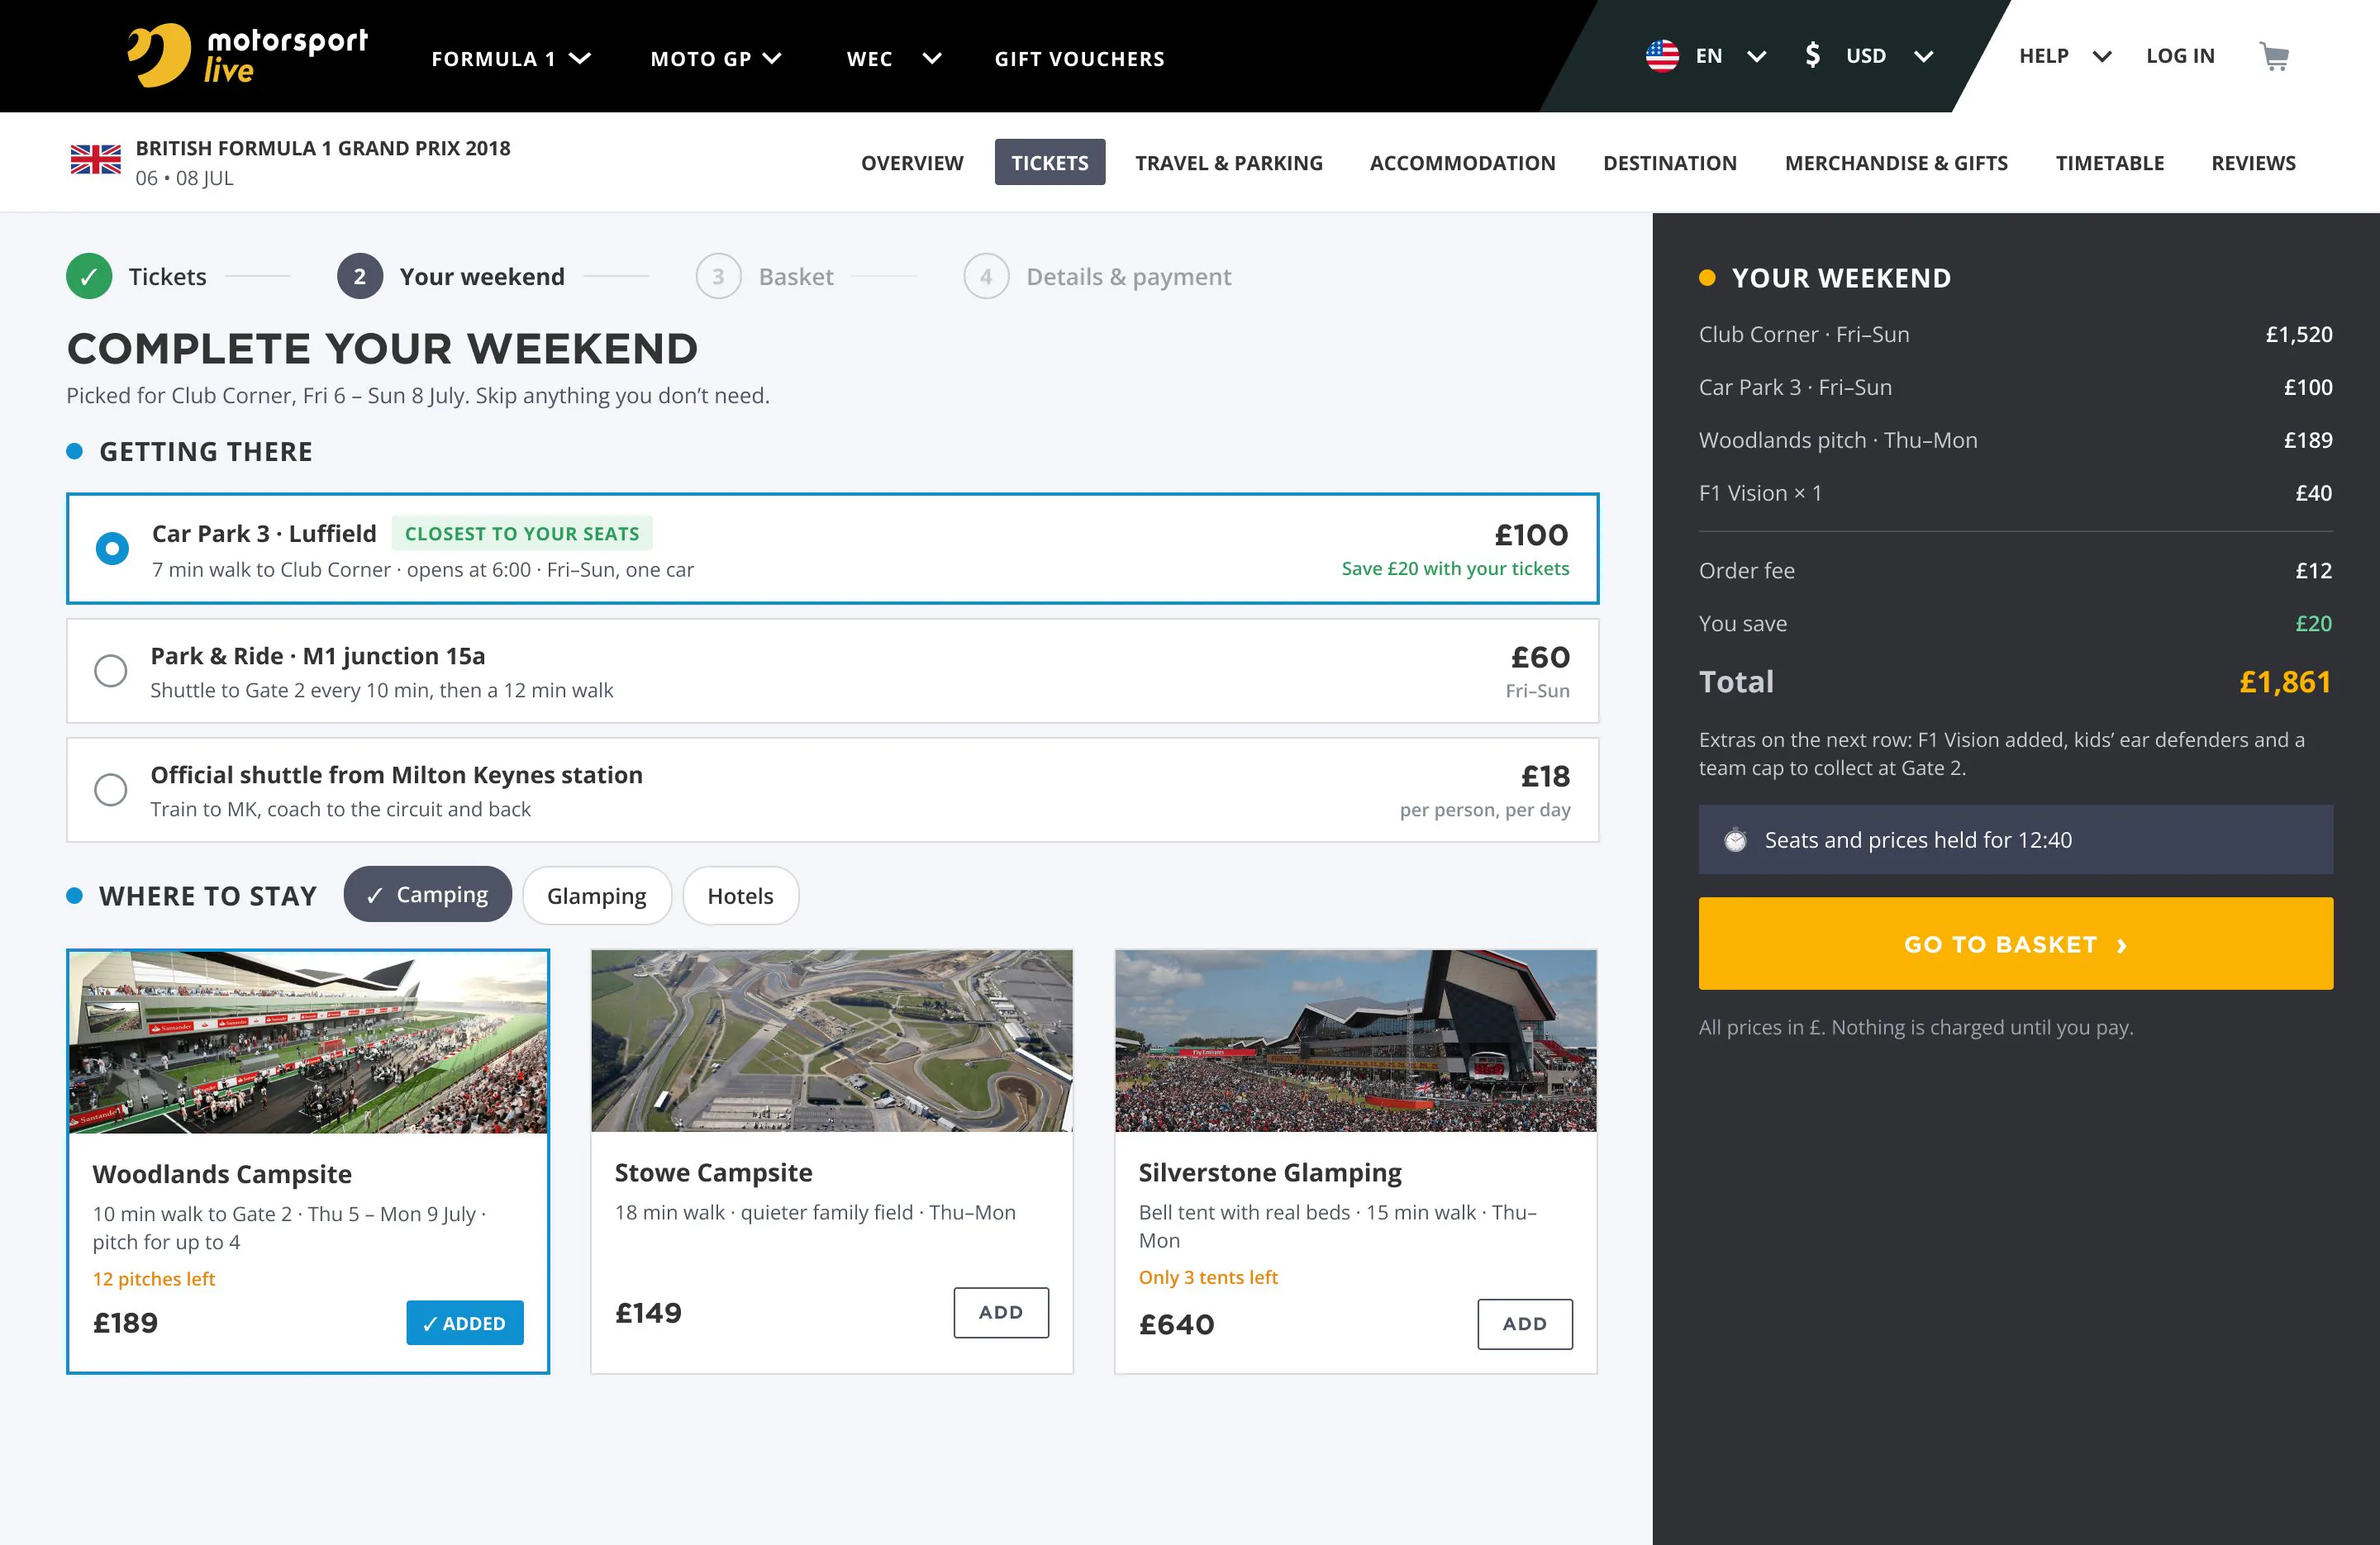Click the US flag language icon

pyautogui.click(x=1662, y=56)
